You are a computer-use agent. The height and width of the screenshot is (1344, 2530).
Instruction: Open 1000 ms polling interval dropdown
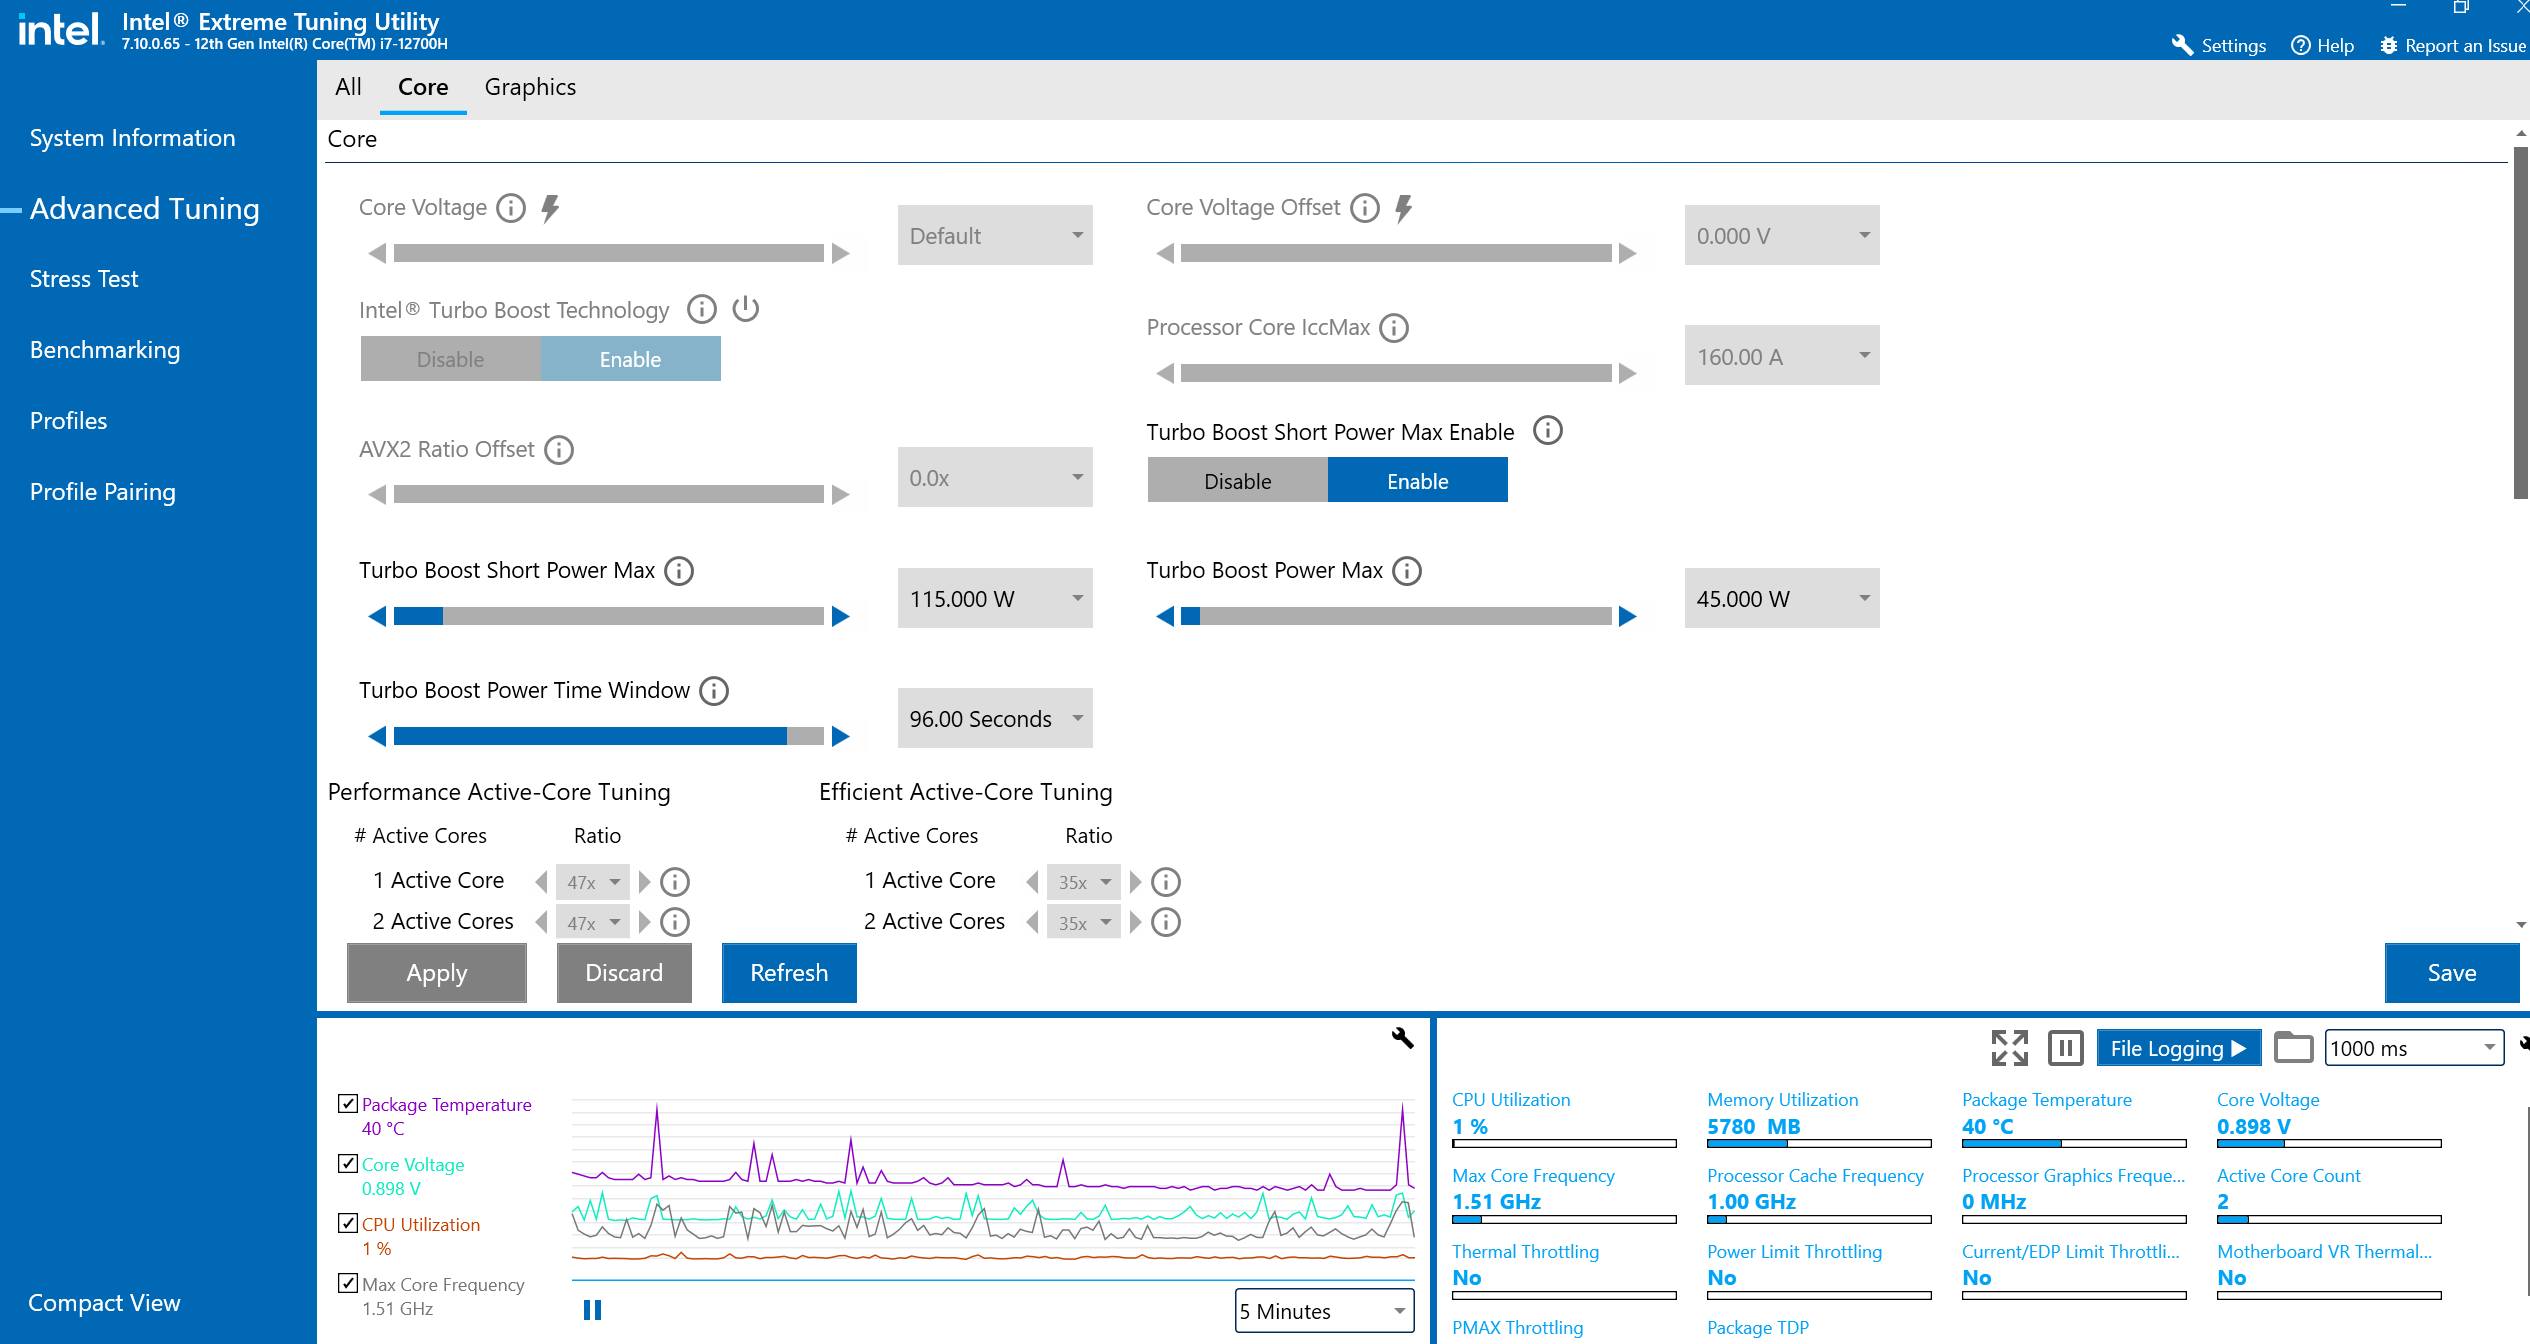2414,1048
